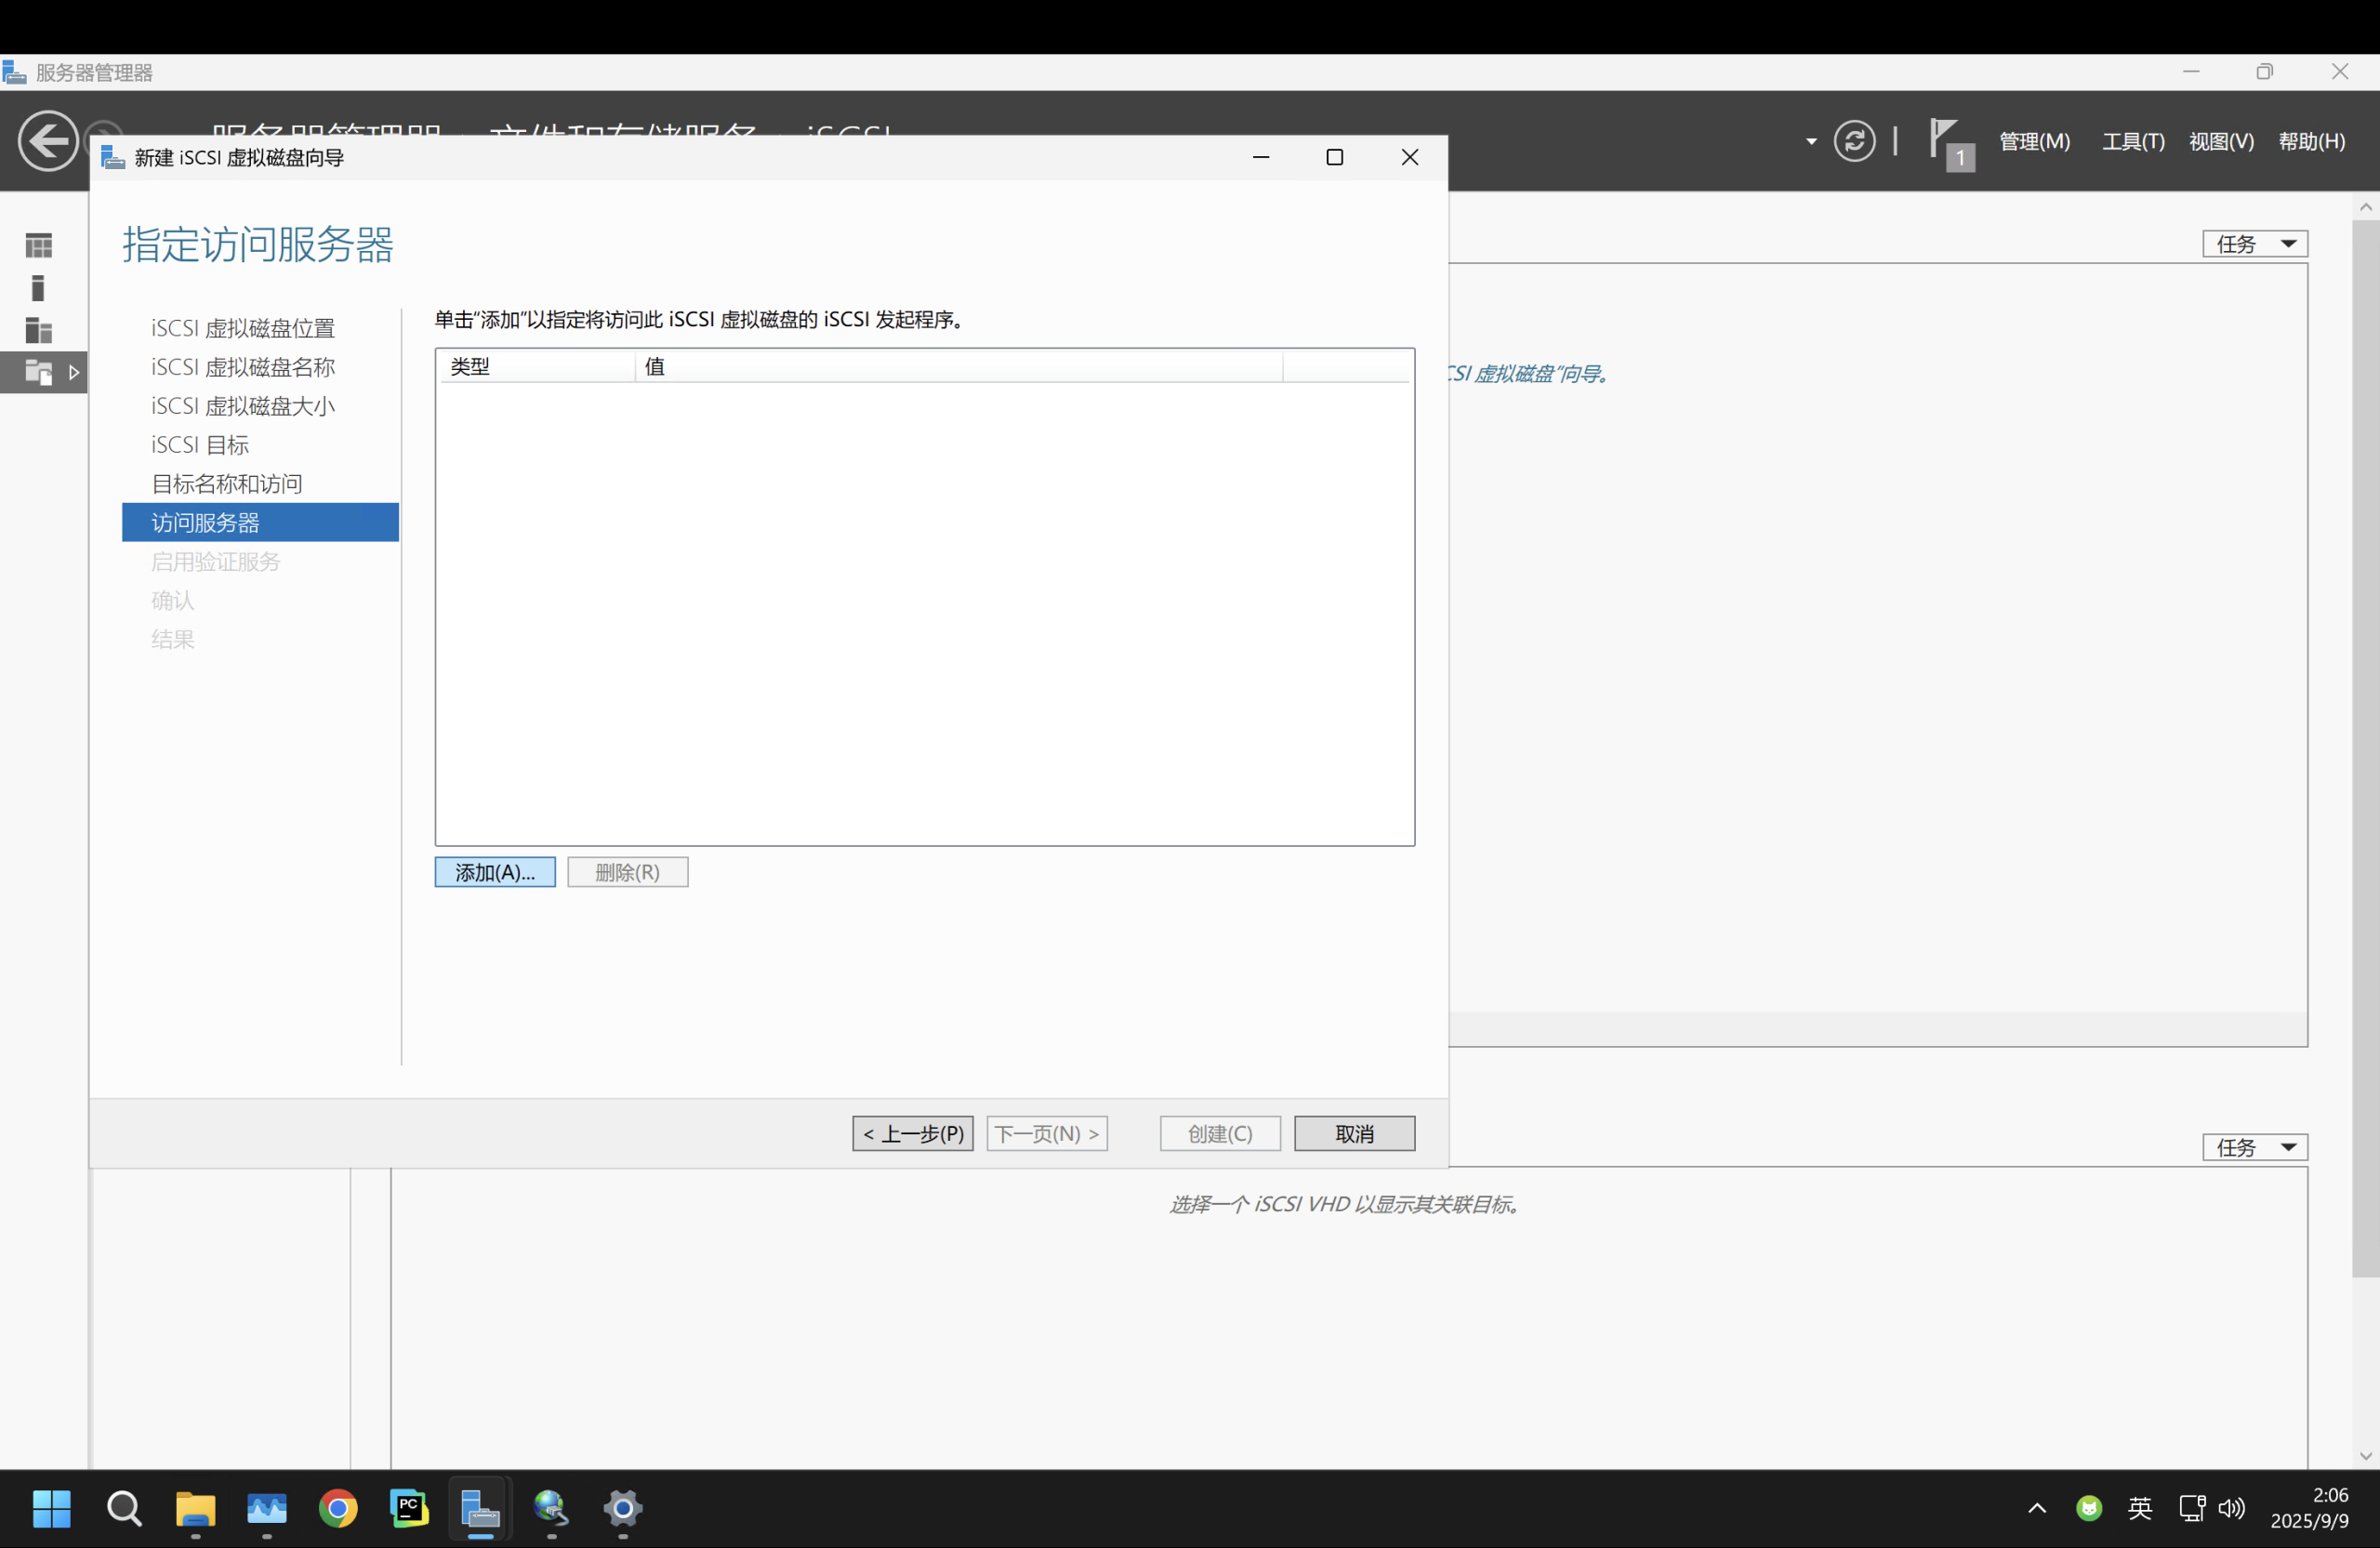This screenshot has height=1548, width=2380.
Task: Click the 下一页(N) button in the wizard
Action: pyautogui.click(x=1046, y=1133)
